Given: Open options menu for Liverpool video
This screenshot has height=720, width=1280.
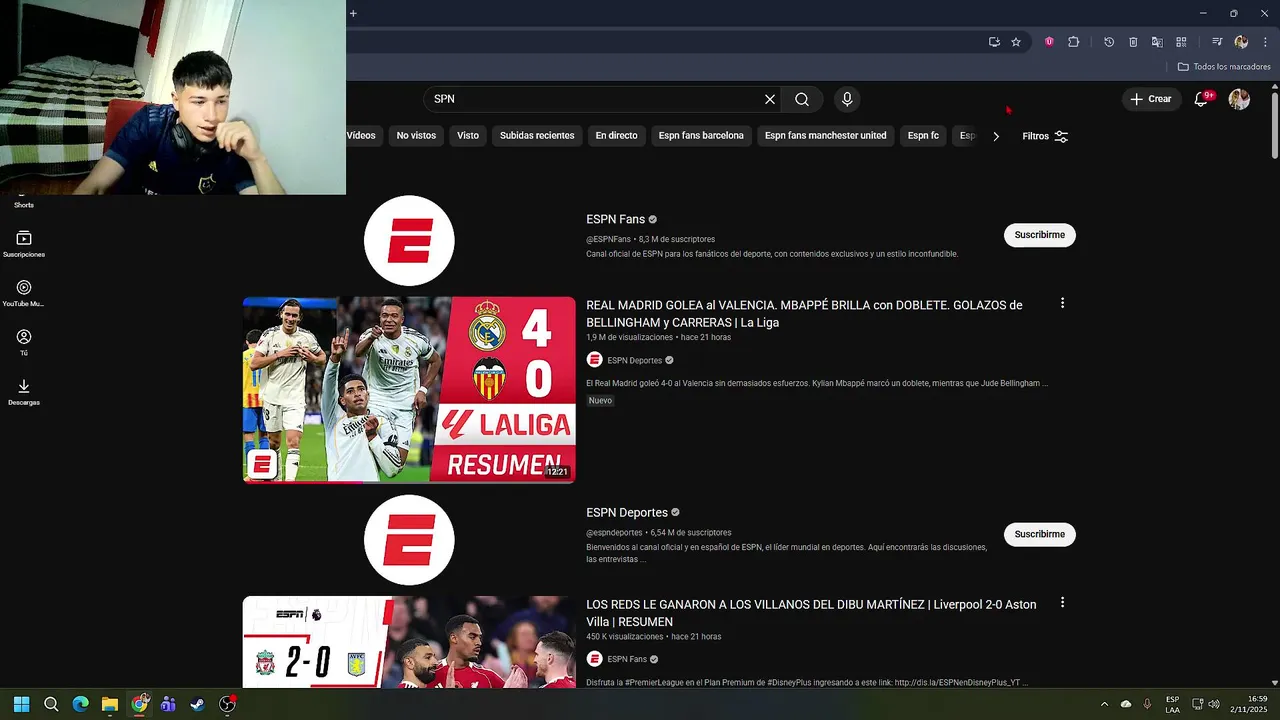Looking at the screenshot, I should click(1062, 603).
